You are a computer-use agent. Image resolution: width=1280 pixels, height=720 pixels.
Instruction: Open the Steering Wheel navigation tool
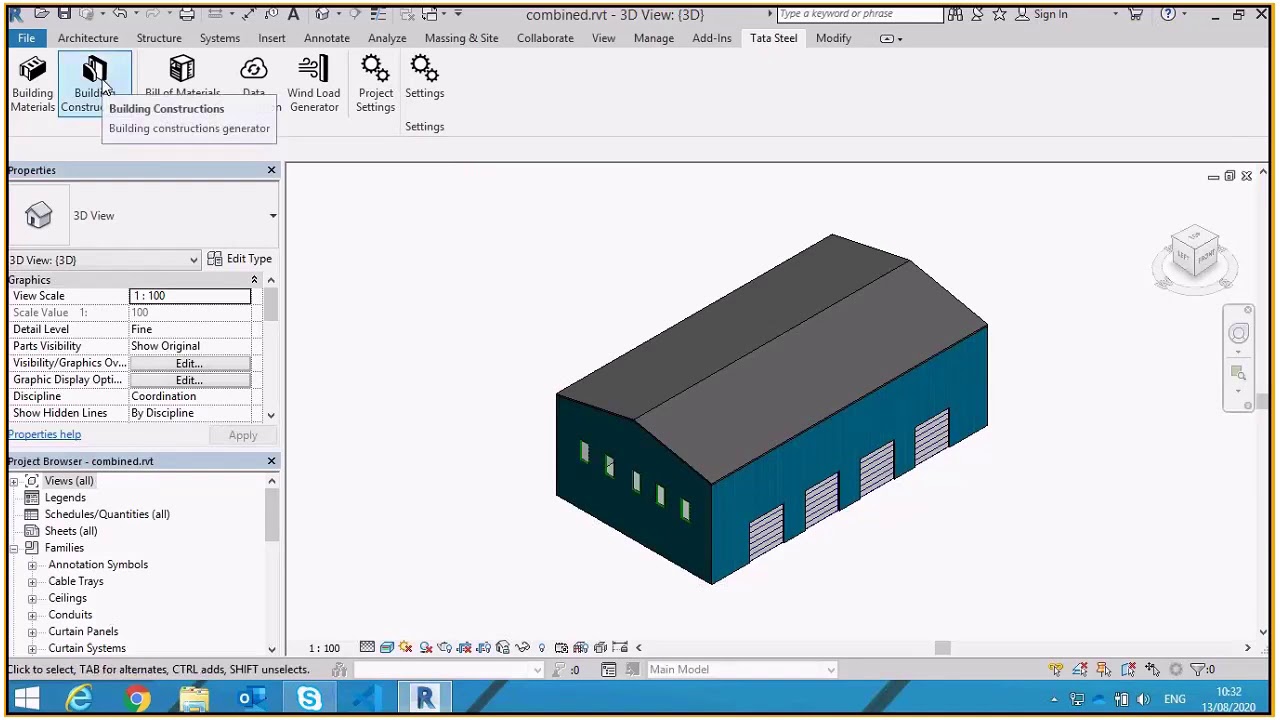1239,334
